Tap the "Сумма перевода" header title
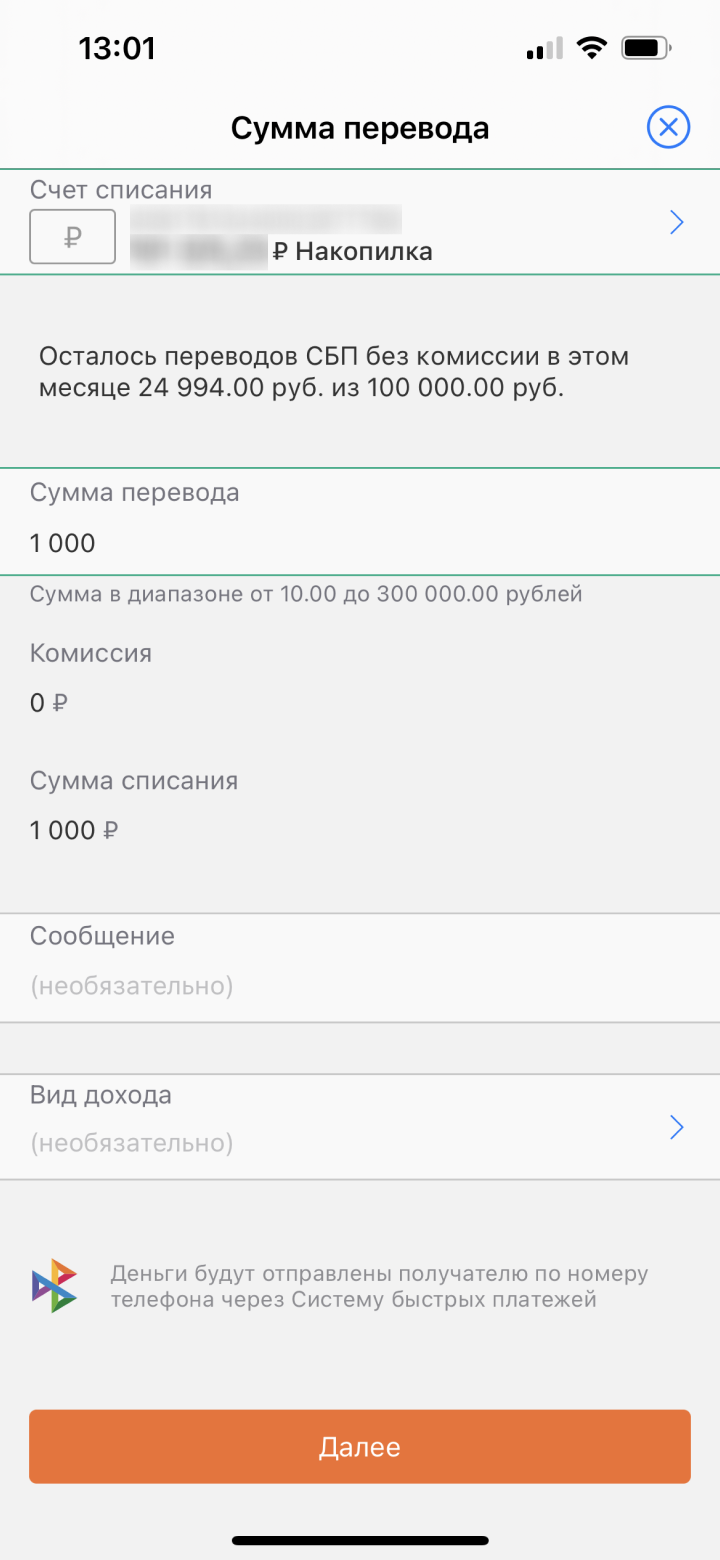 coord(360,128)
